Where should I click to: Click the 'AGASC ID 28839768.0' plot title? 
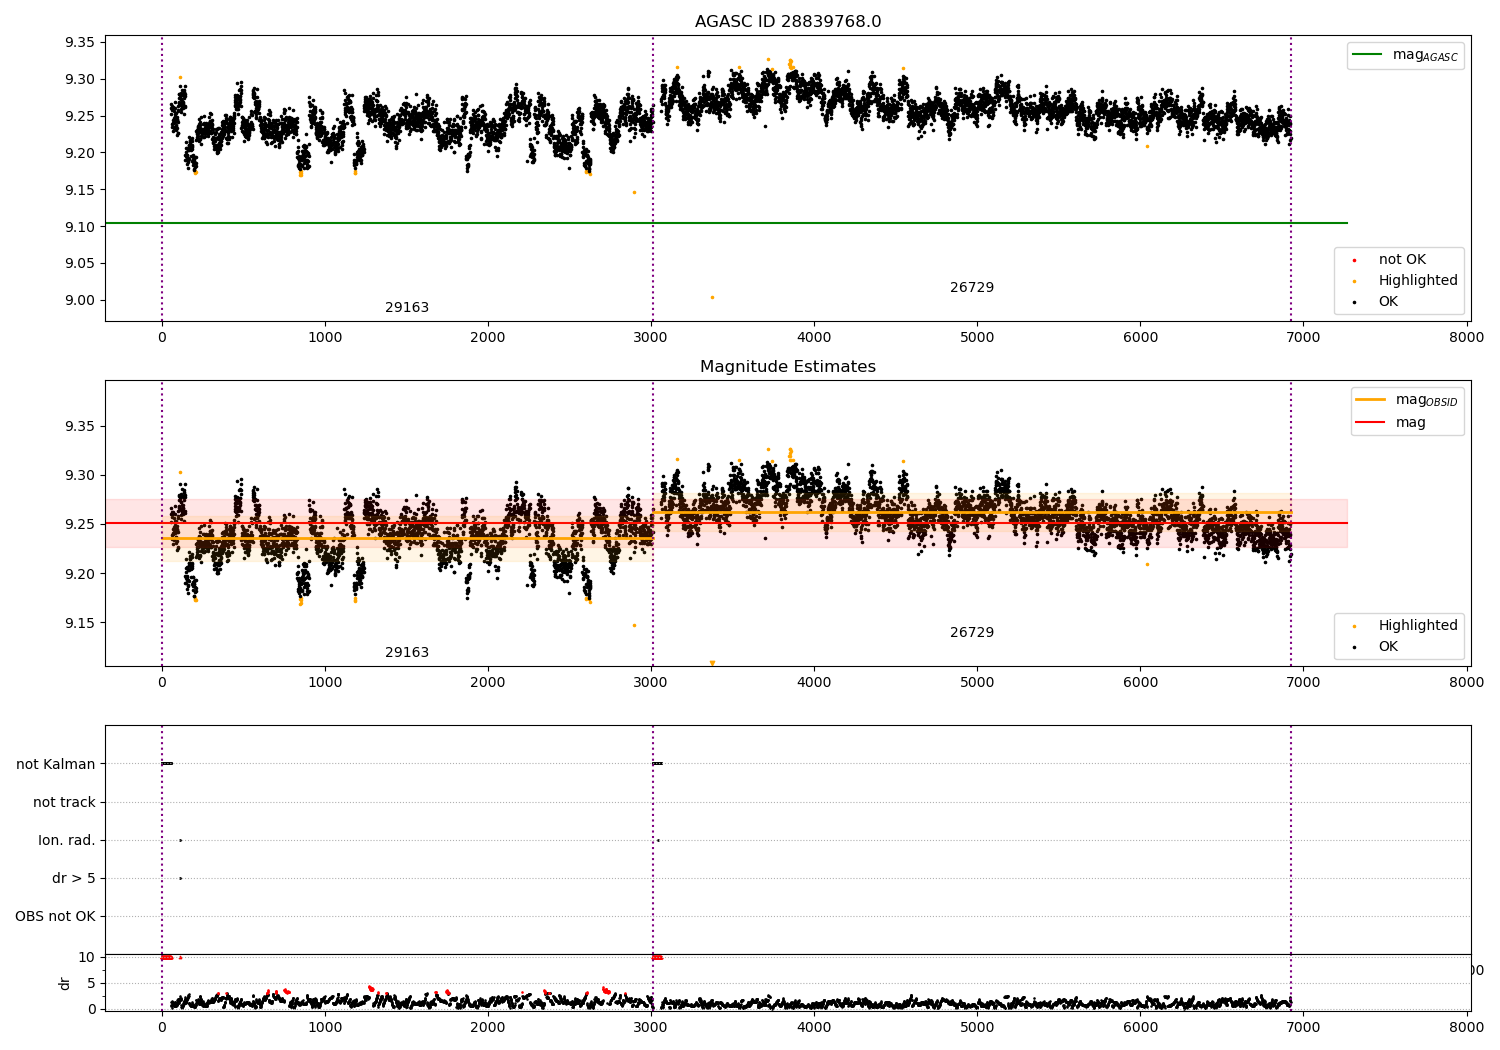(788, 22)
